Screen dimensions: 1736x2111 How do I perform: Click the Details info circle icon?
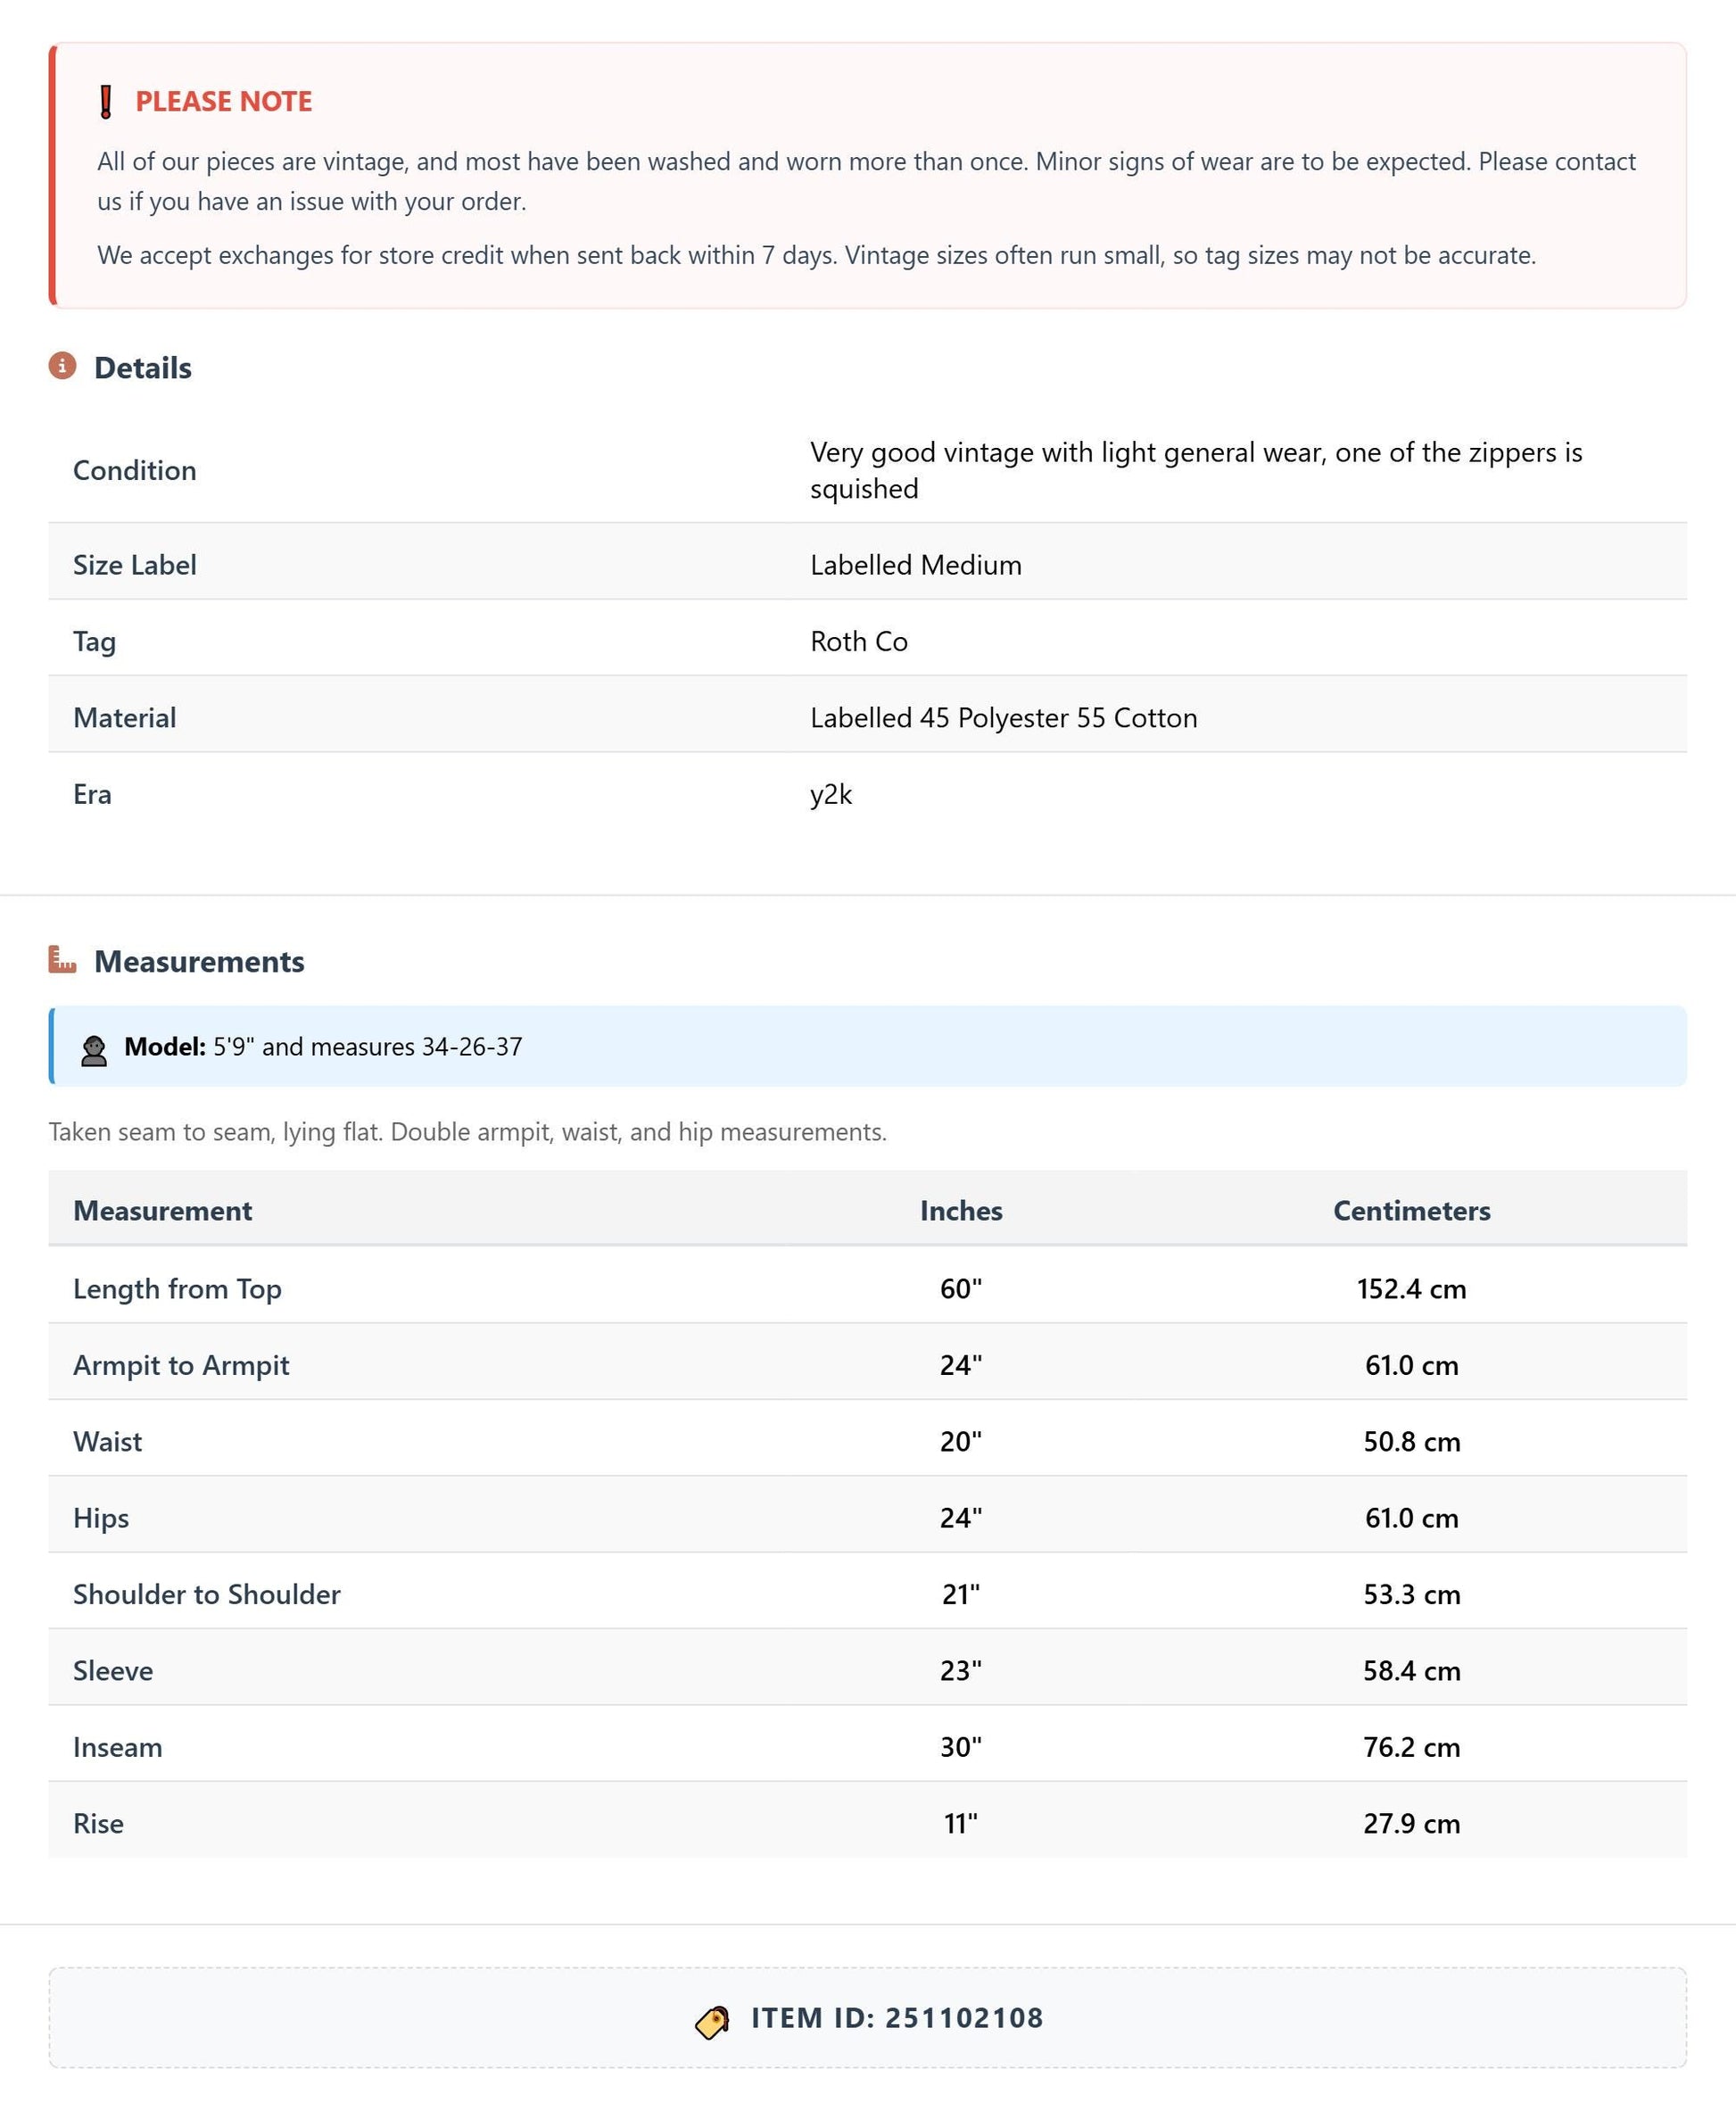pos(62,366)
